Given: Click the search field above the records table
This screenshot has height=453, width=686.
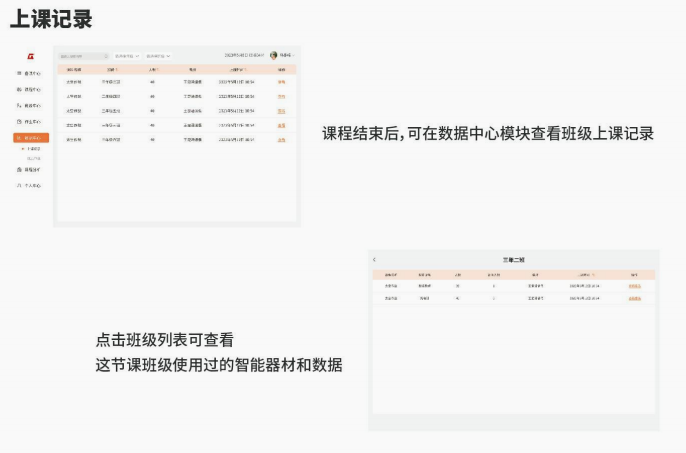Looking at the screenshot, I should click(84, 56).
